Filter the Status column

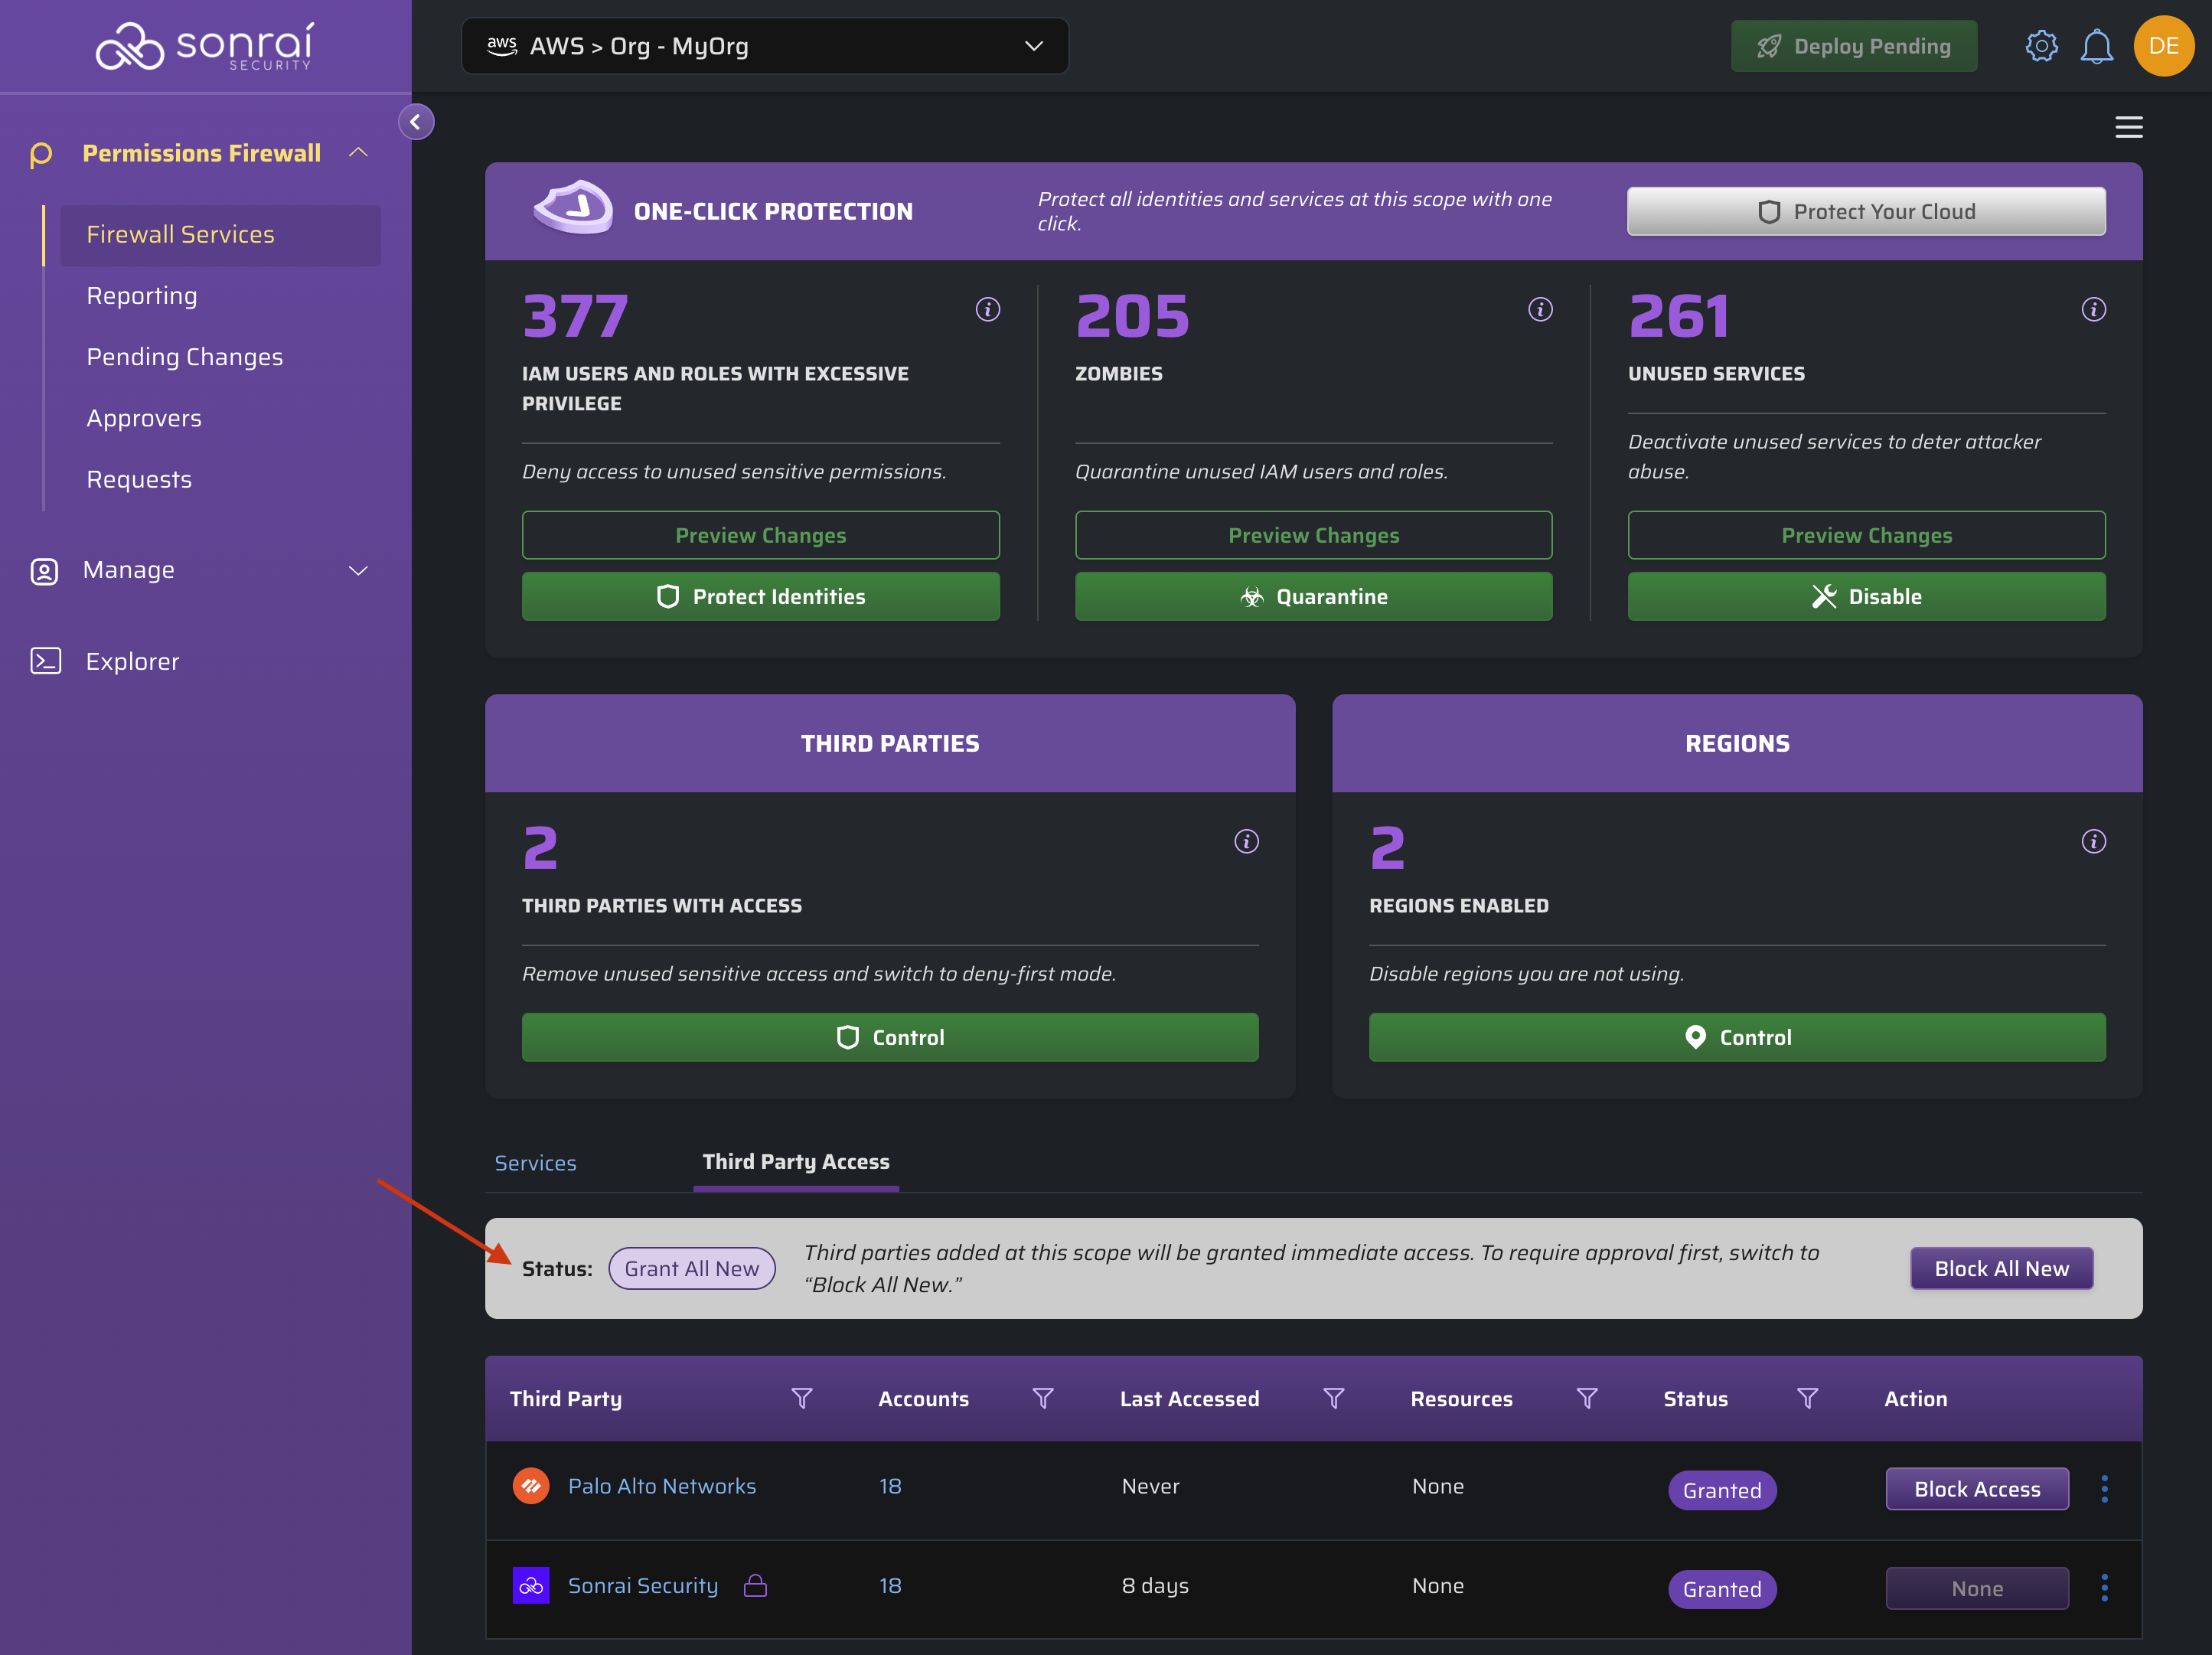(x=1807, y=1398)
